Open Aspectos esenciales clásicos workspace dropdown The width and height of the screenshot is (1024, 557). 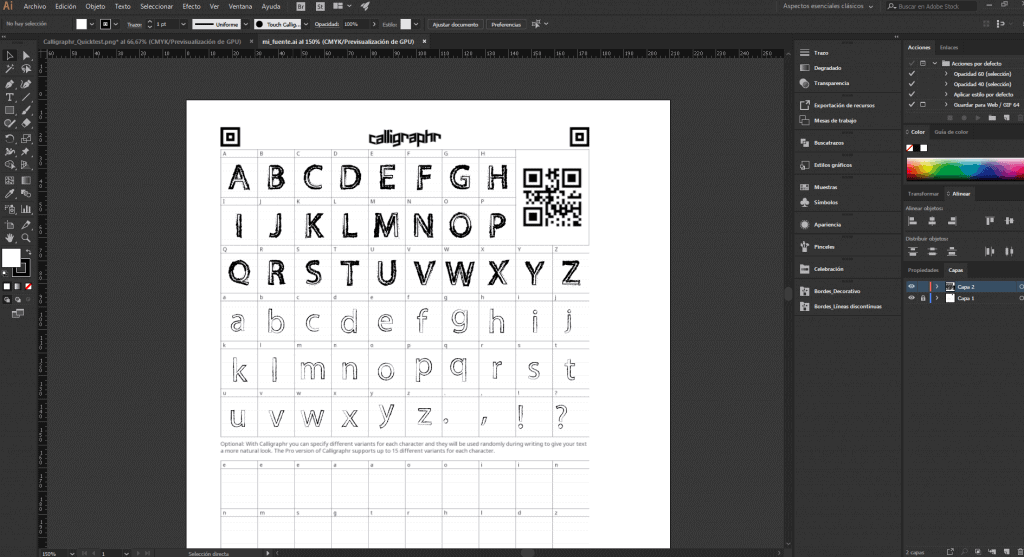tap(828, 7)
